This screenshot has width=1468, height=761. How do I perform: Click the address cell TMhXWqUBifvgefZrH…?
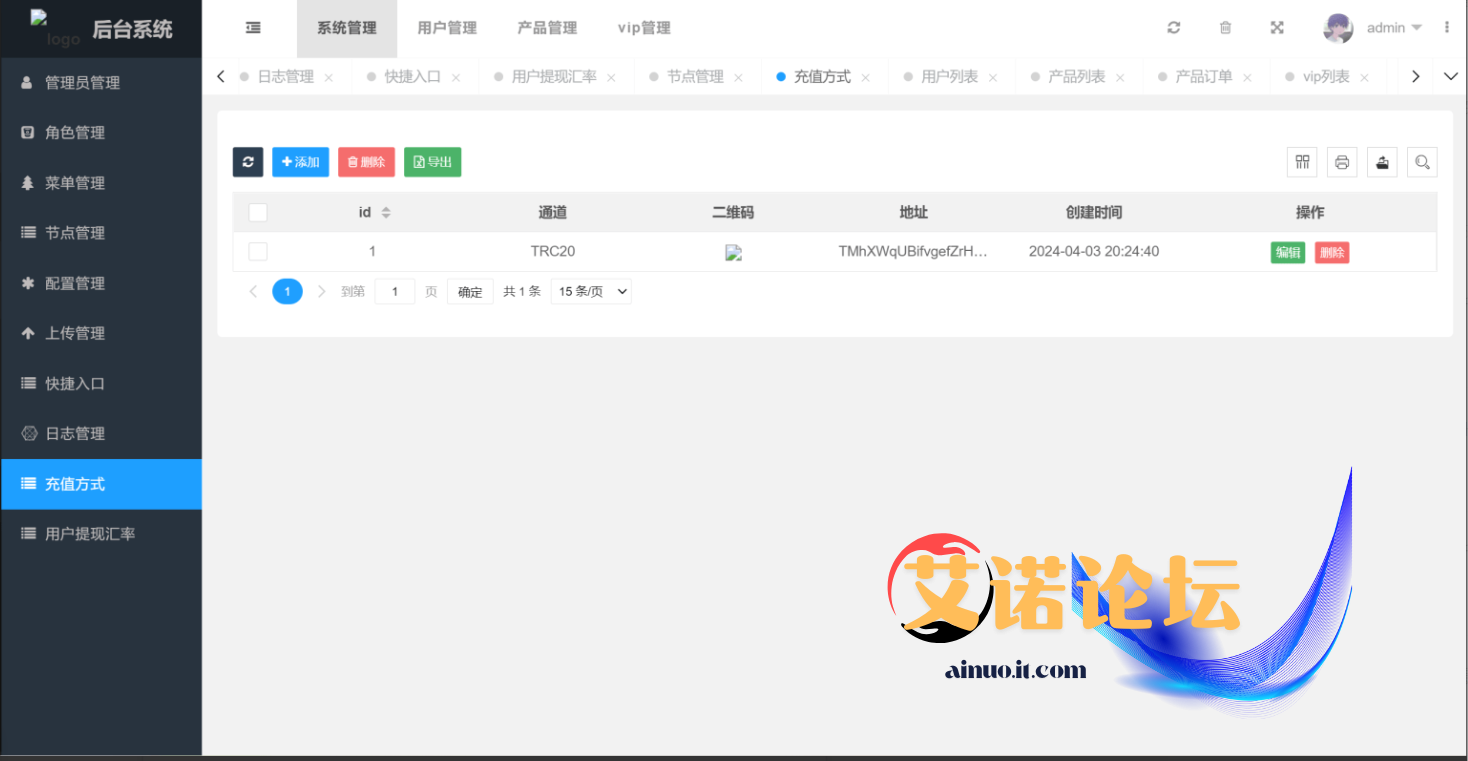pyautogui.click(x=913, y=251)
